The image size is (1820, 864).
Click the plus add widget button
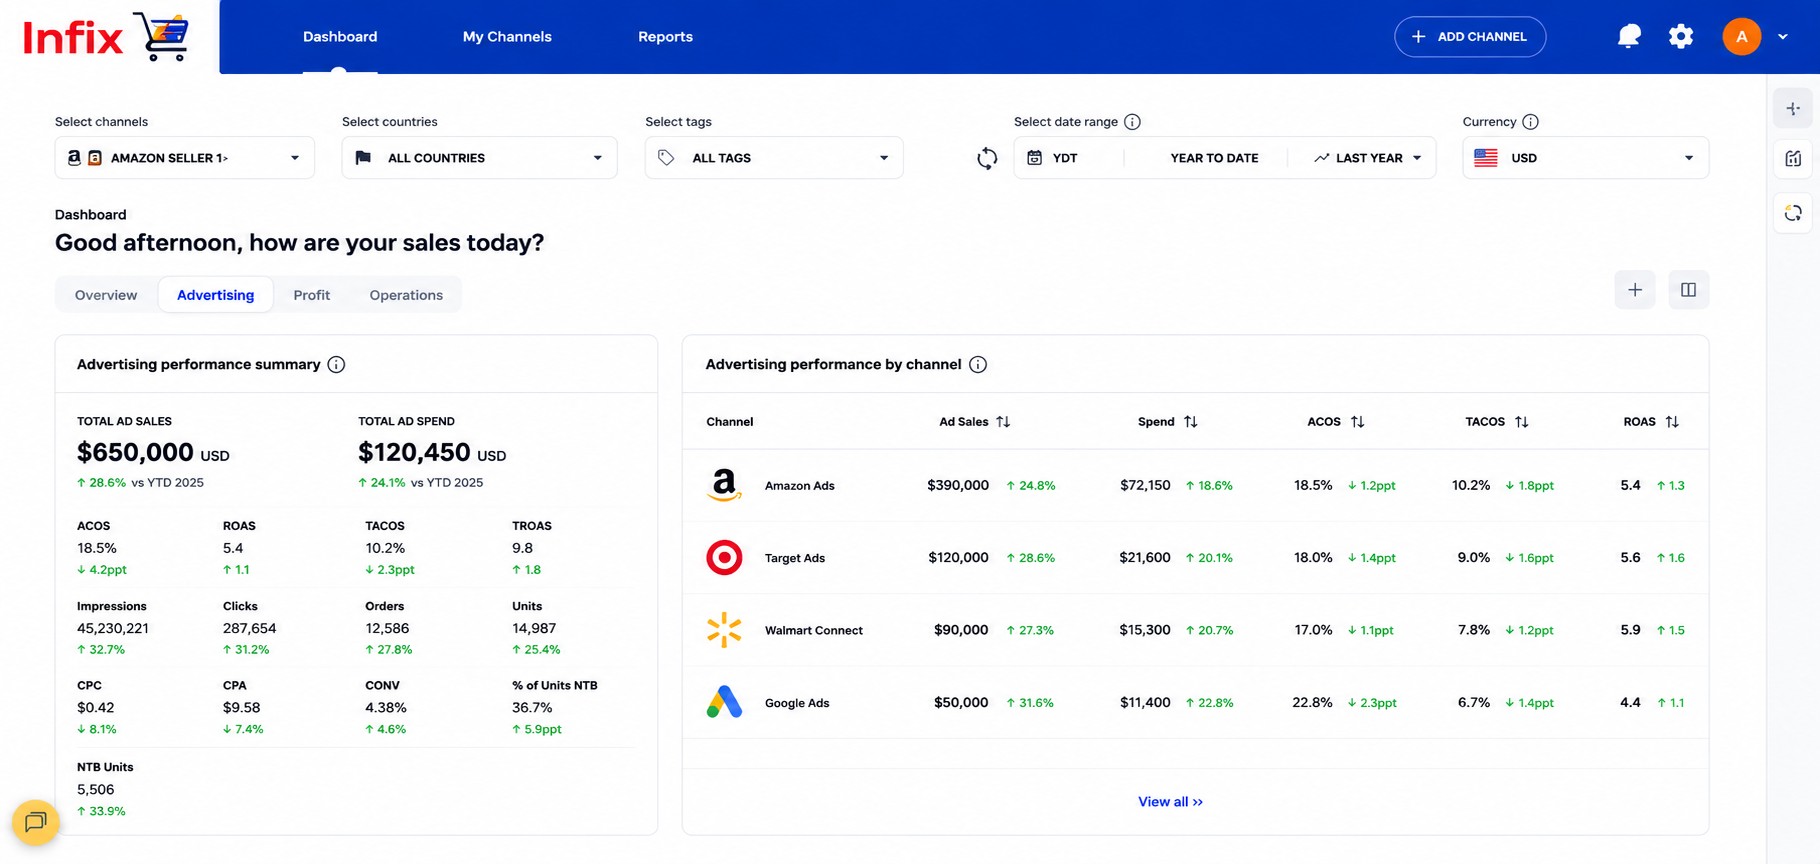[x=1635, y=290]
